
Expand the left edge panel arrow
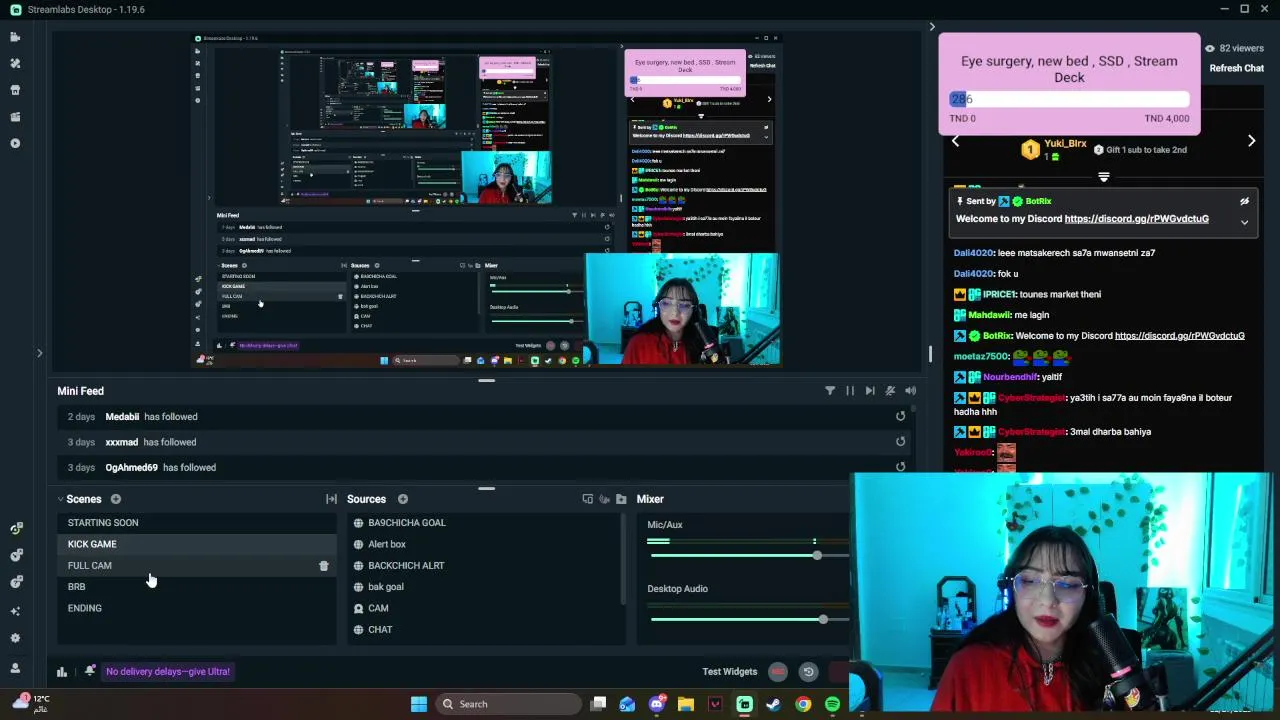(x=40, y=353)
